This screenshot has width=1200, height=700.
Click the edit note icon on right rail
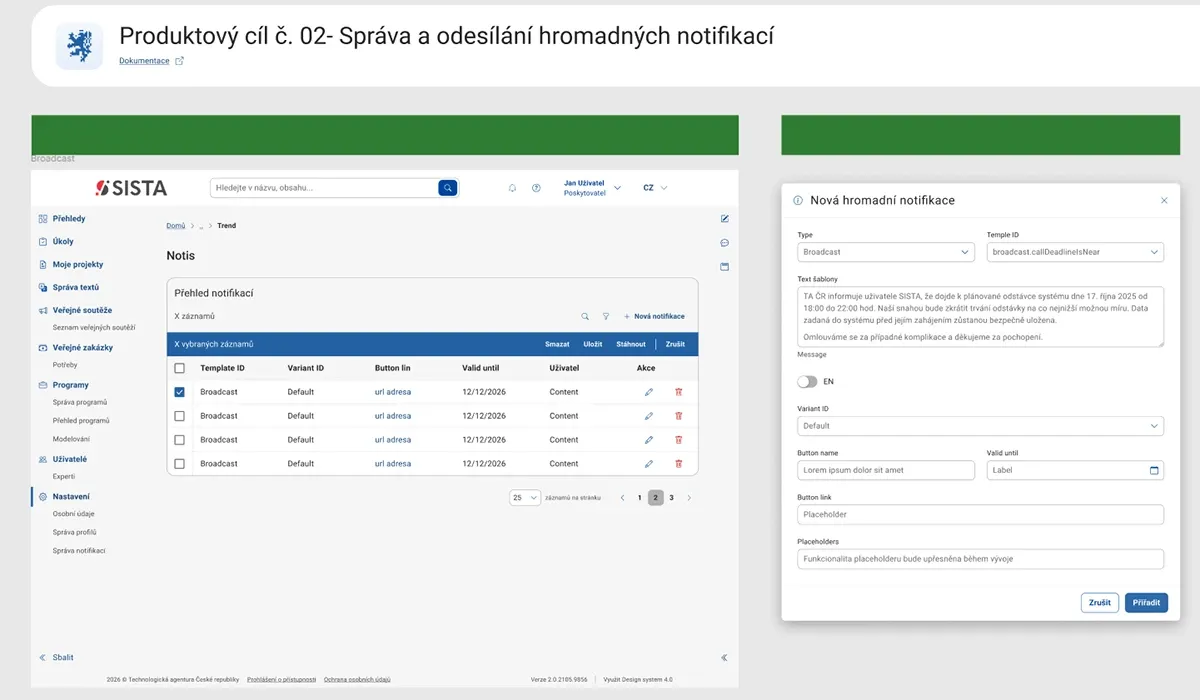tap(725, 218)
